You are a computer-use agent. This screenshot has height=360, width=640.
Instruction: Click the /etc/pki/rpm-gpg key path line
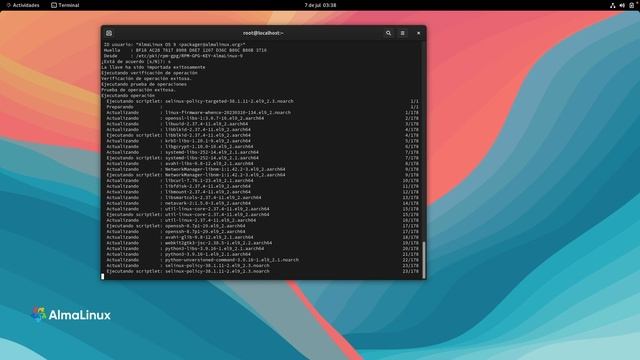click(173, 56)
